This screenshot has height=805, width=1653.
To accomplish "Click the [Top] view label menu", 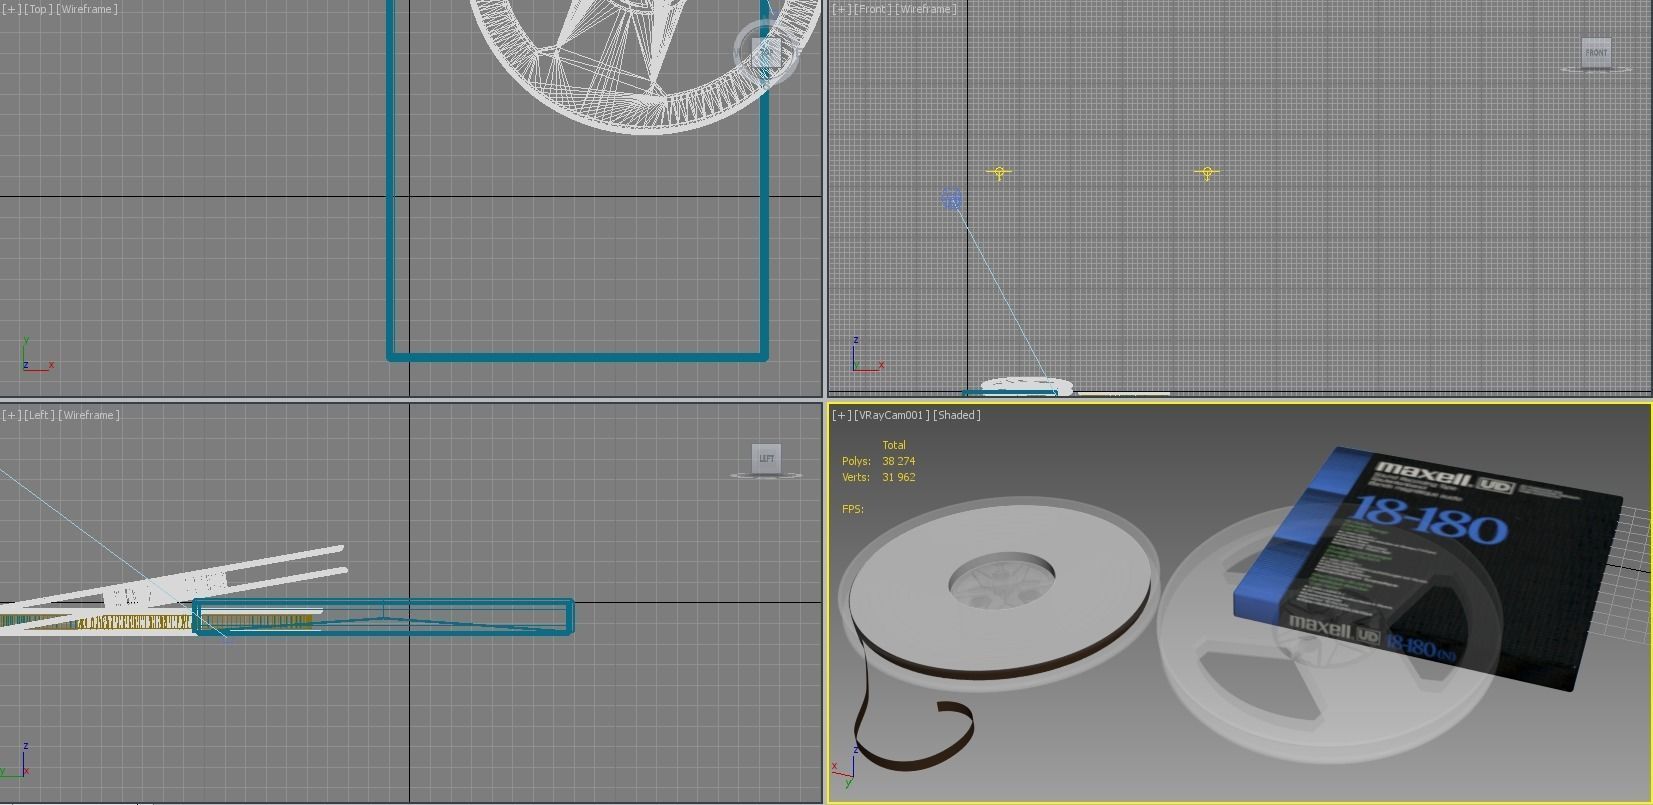I will [38, 9].
